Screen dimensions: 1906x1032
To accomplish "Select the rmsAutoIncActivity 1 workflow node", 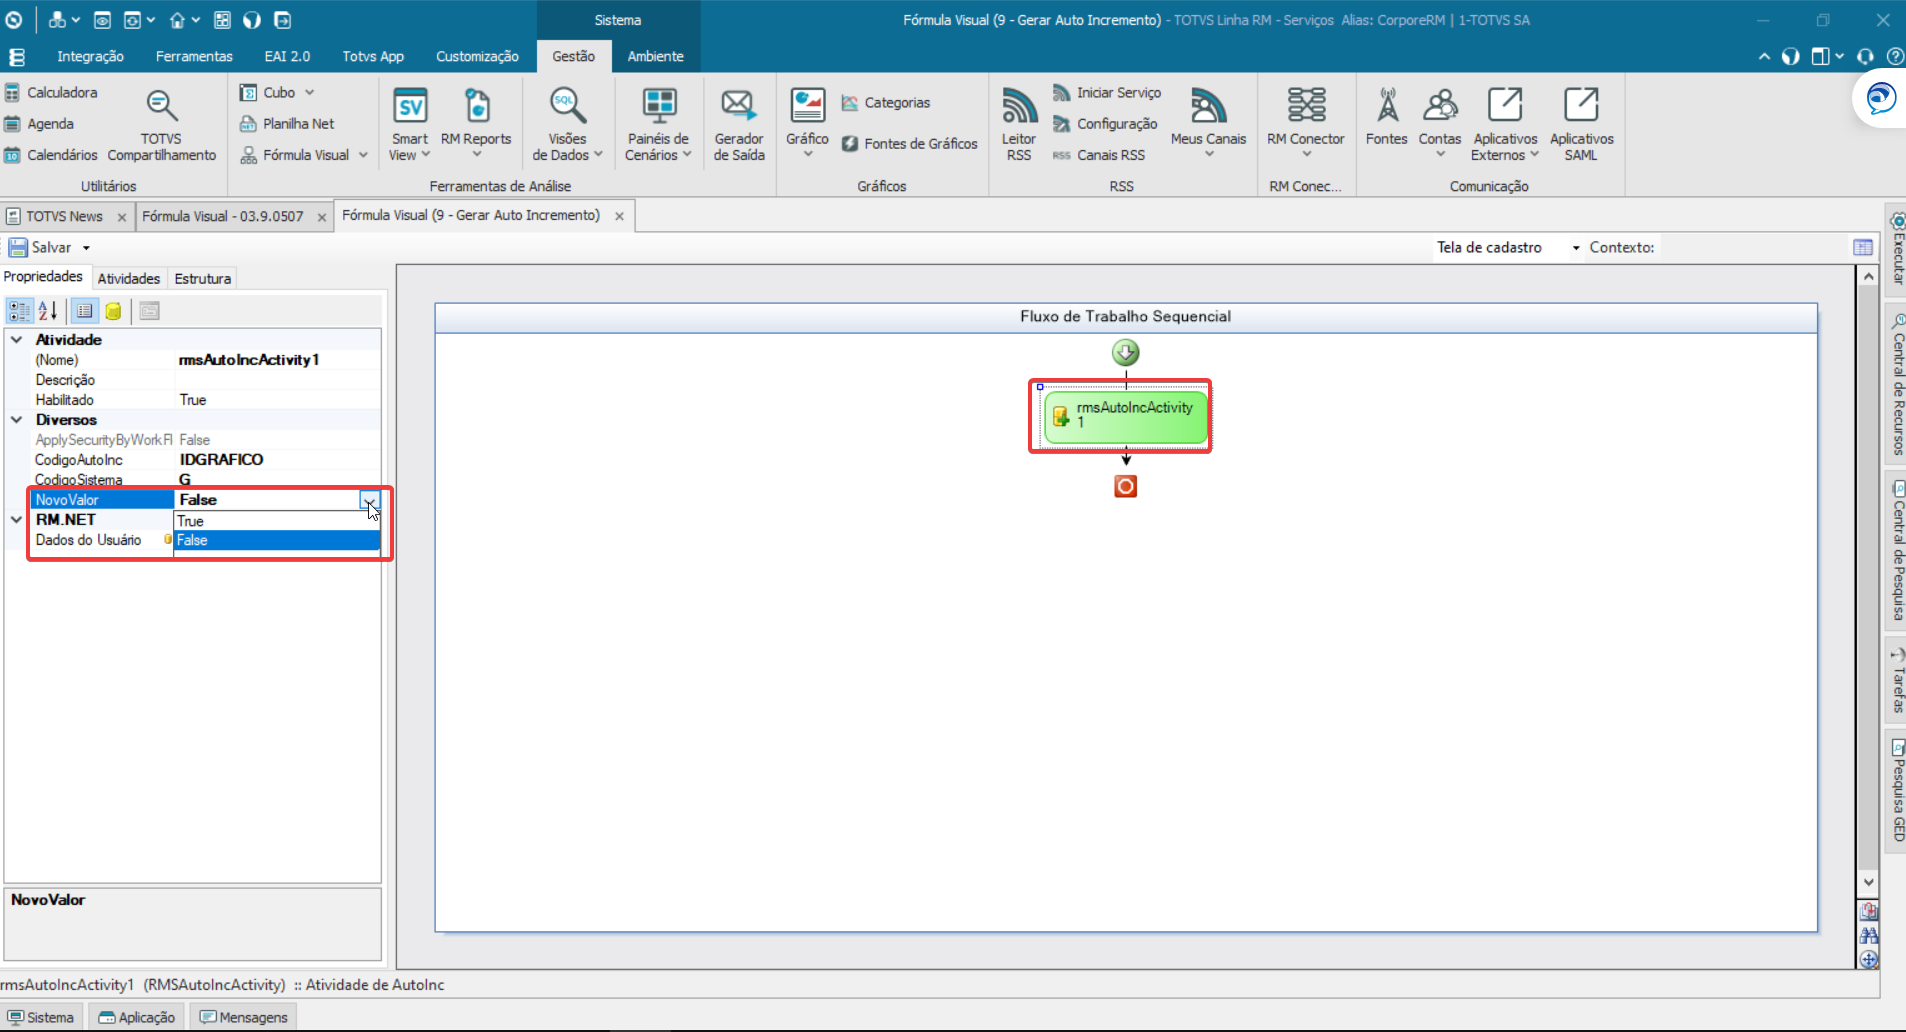I will click(x=1125, y=416).
